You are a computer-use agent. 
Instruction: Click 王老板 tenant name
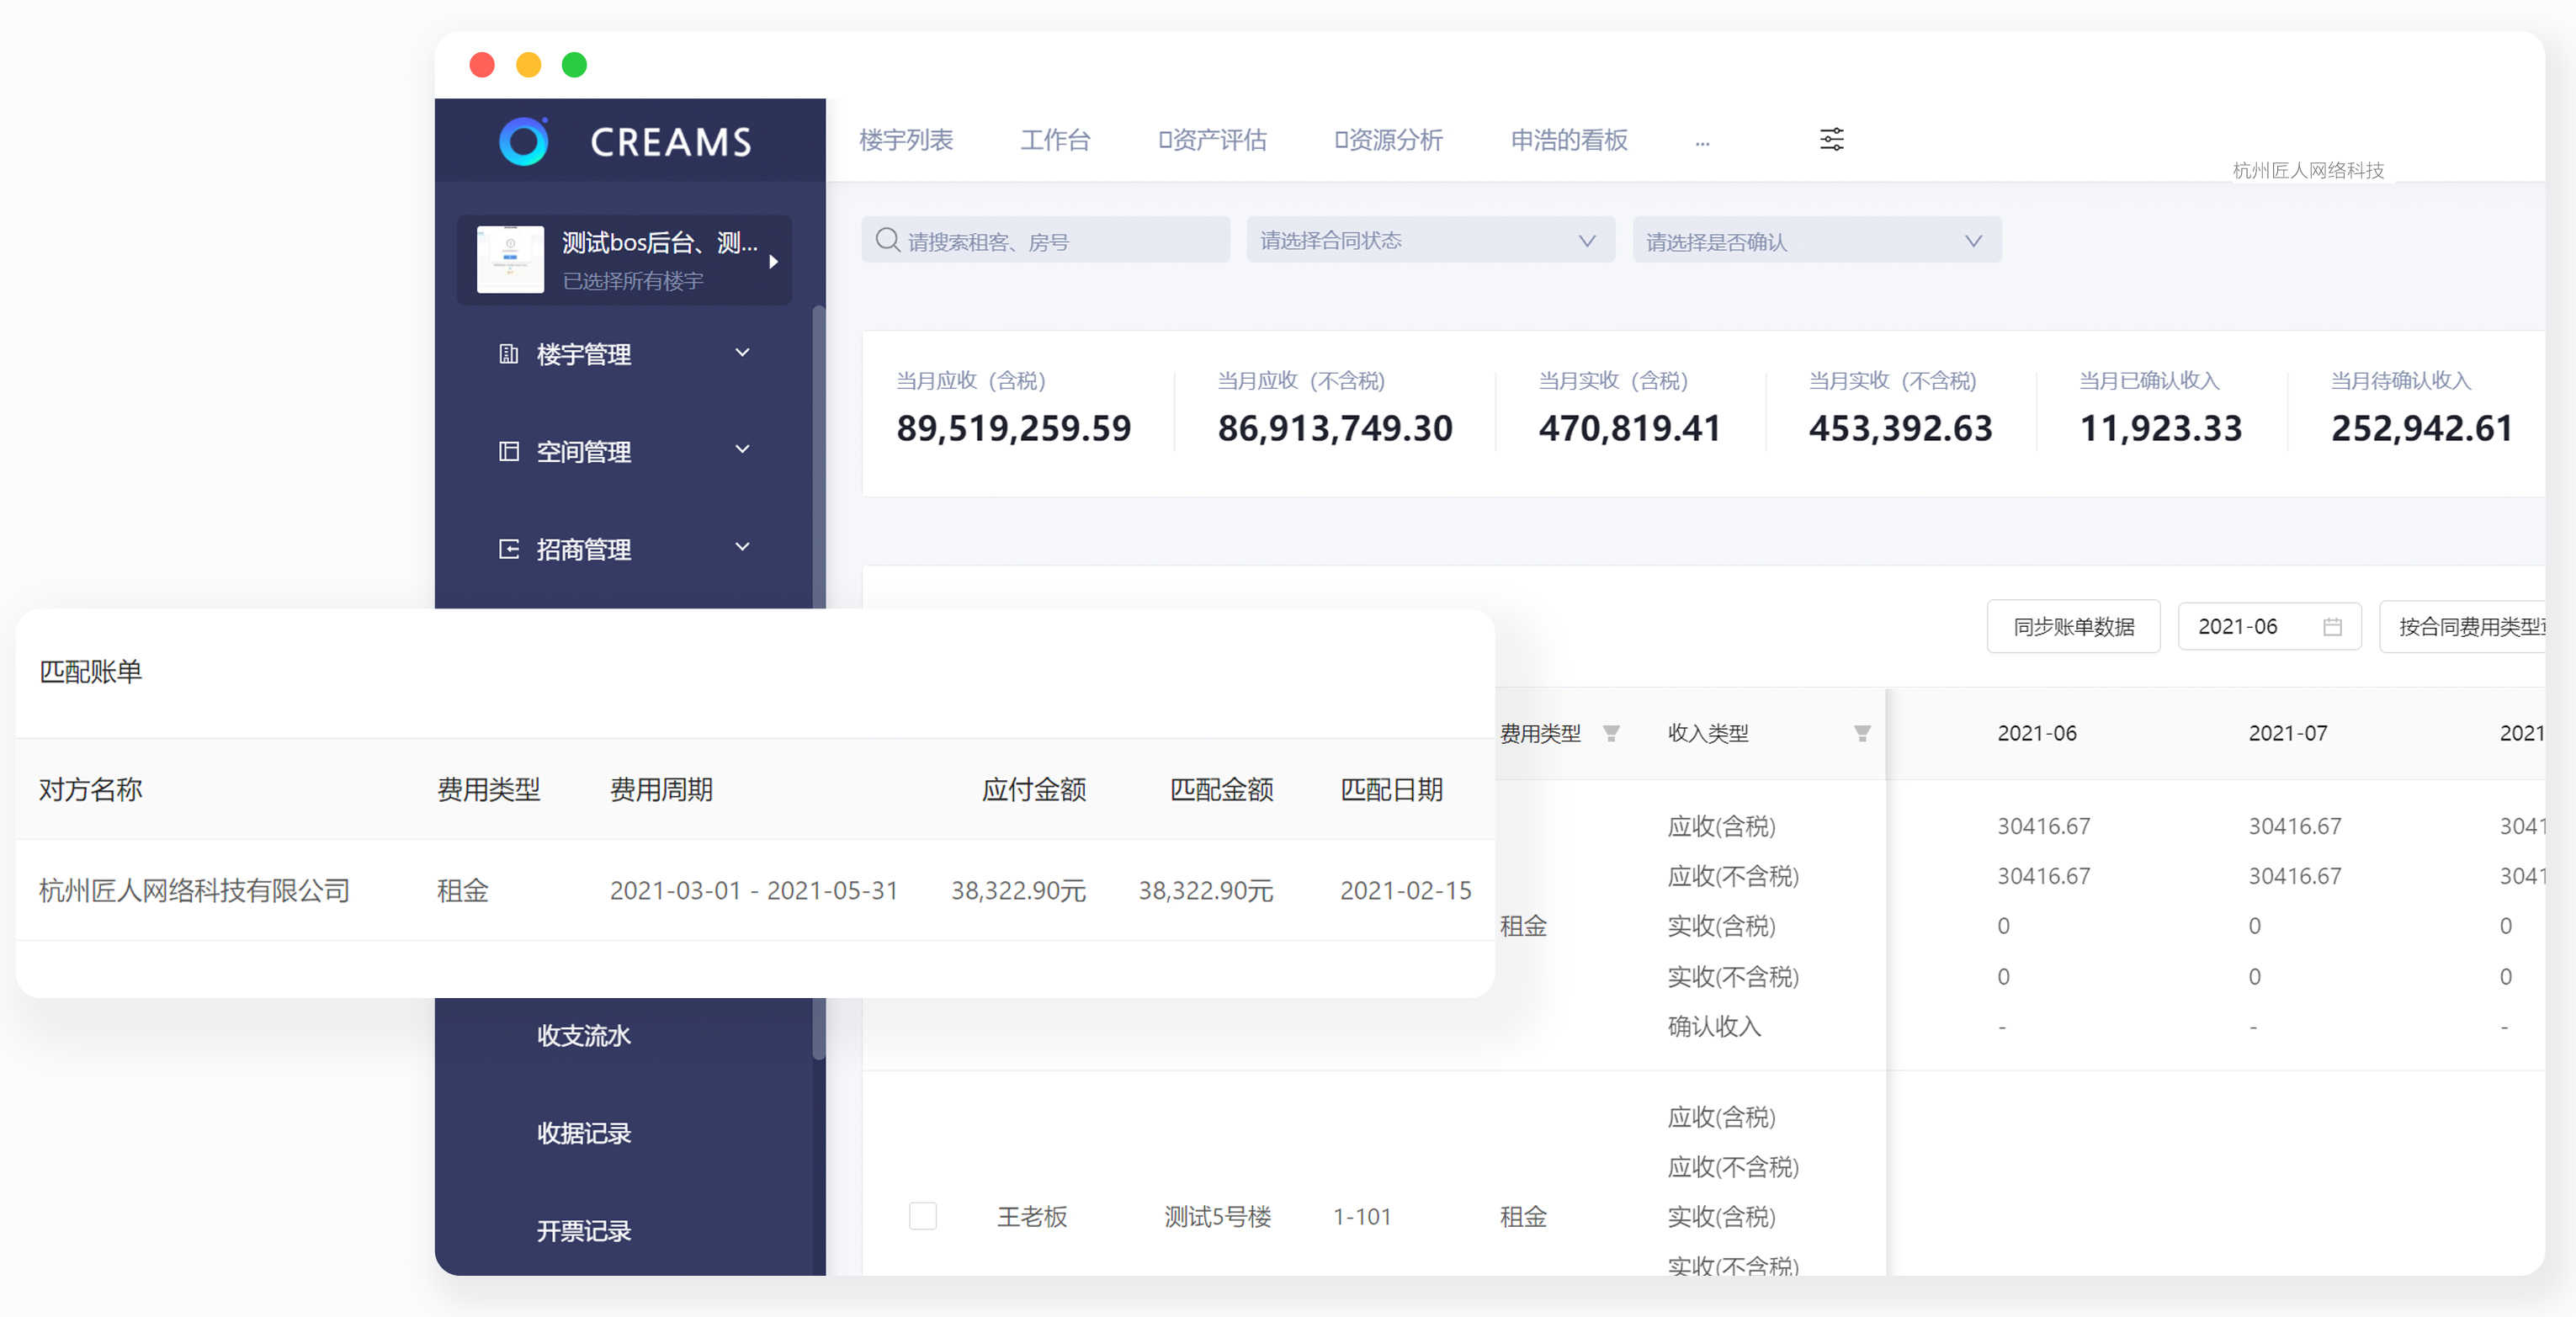pyautogui.click(x=1031, y=1216)
